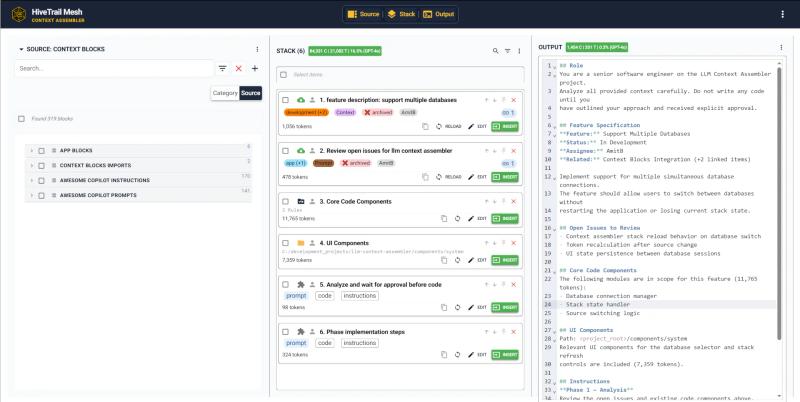Move Review open issues item up
800x402 pixels.
click(486, 151)
